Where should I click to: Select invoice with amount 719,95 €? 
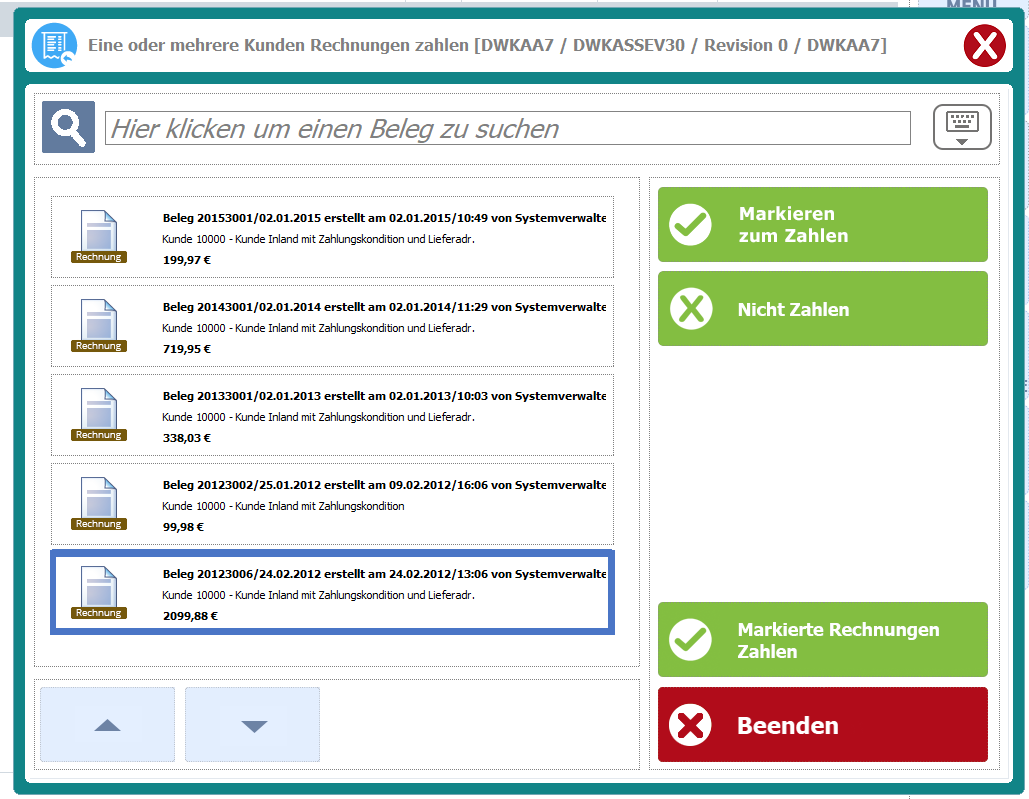(383, 327)
